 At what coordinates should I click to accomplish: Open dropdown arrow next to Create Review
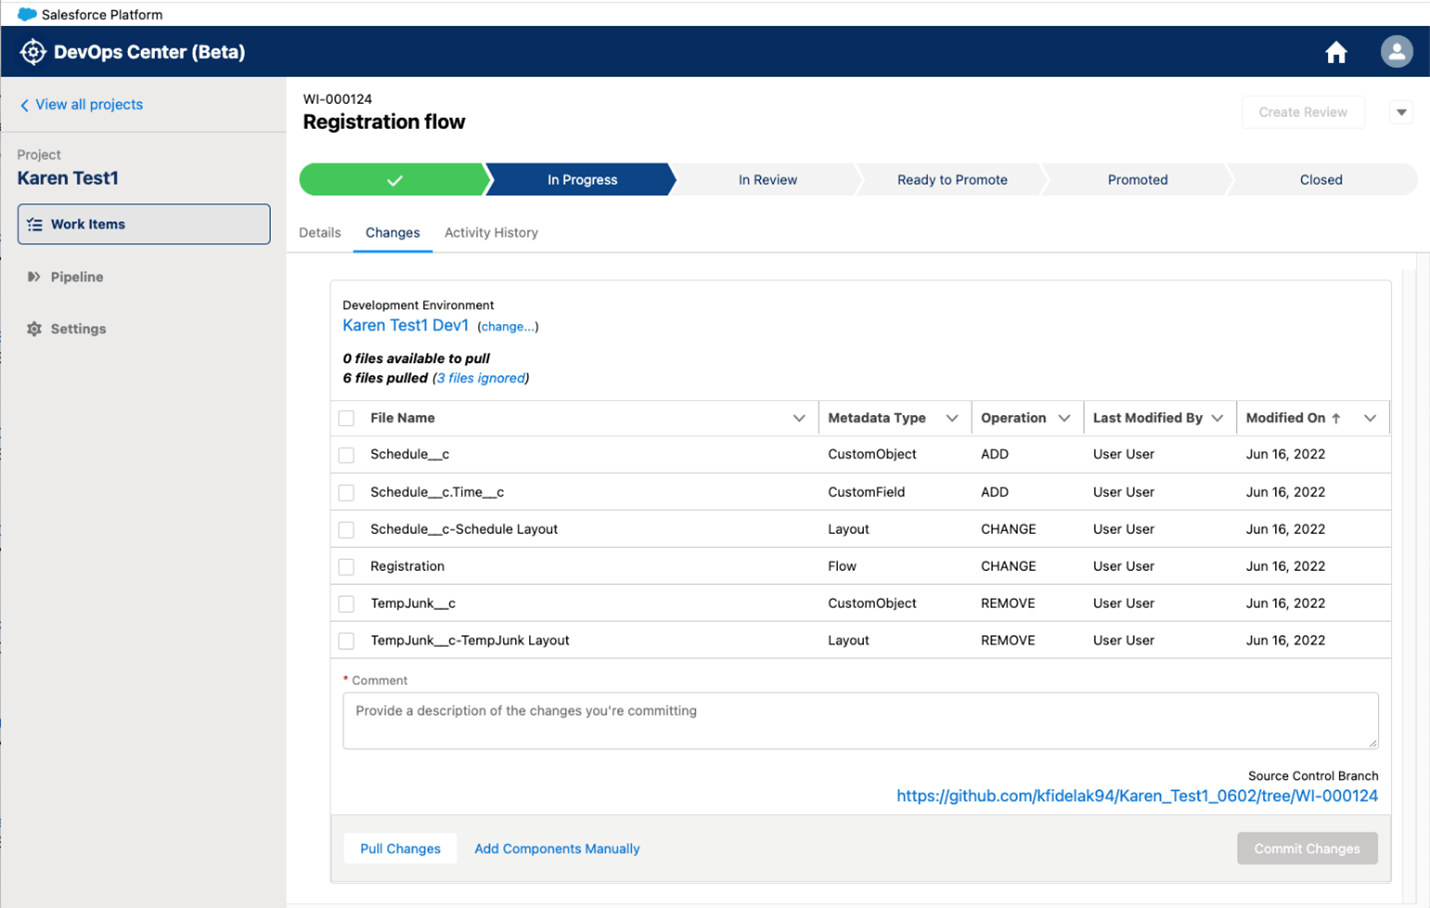click(x=1401, y=112)
